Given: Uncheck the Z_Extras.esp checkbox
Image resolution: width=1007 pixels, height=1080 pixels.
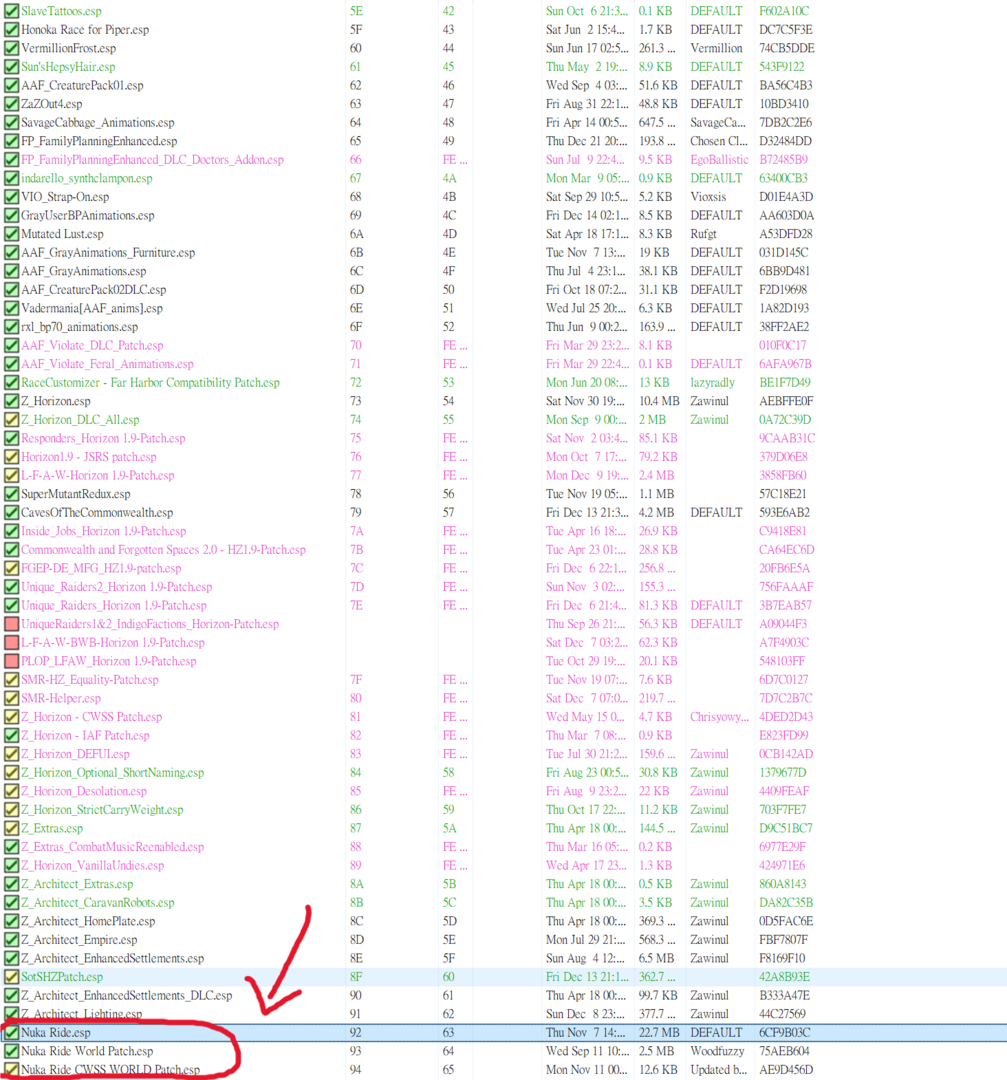Looking at the screenshot, I should 11,829.
